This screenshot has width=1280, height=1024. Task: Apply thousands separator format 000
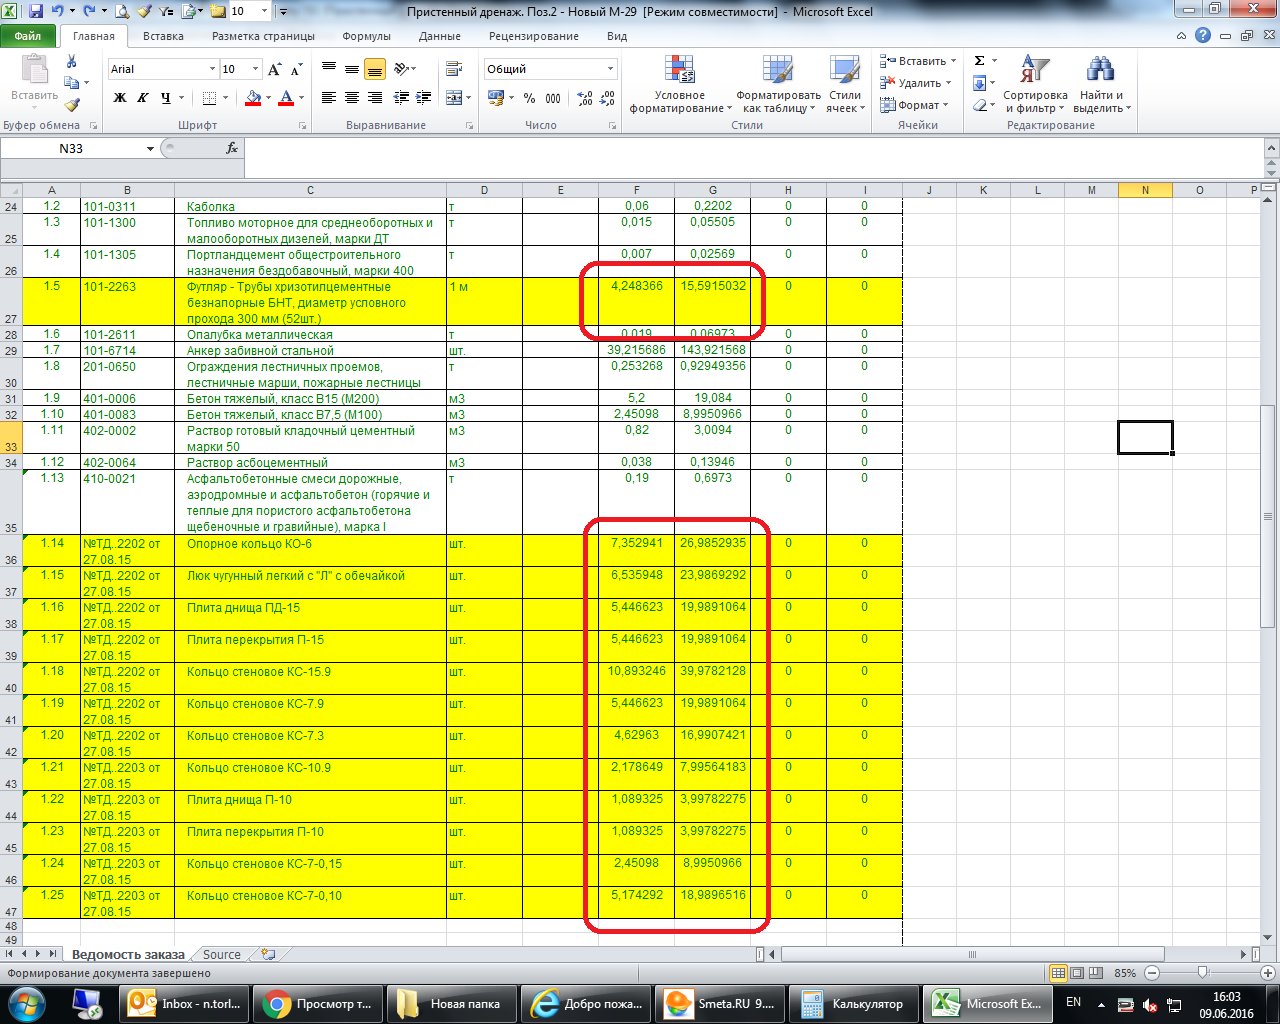[553, 98]
